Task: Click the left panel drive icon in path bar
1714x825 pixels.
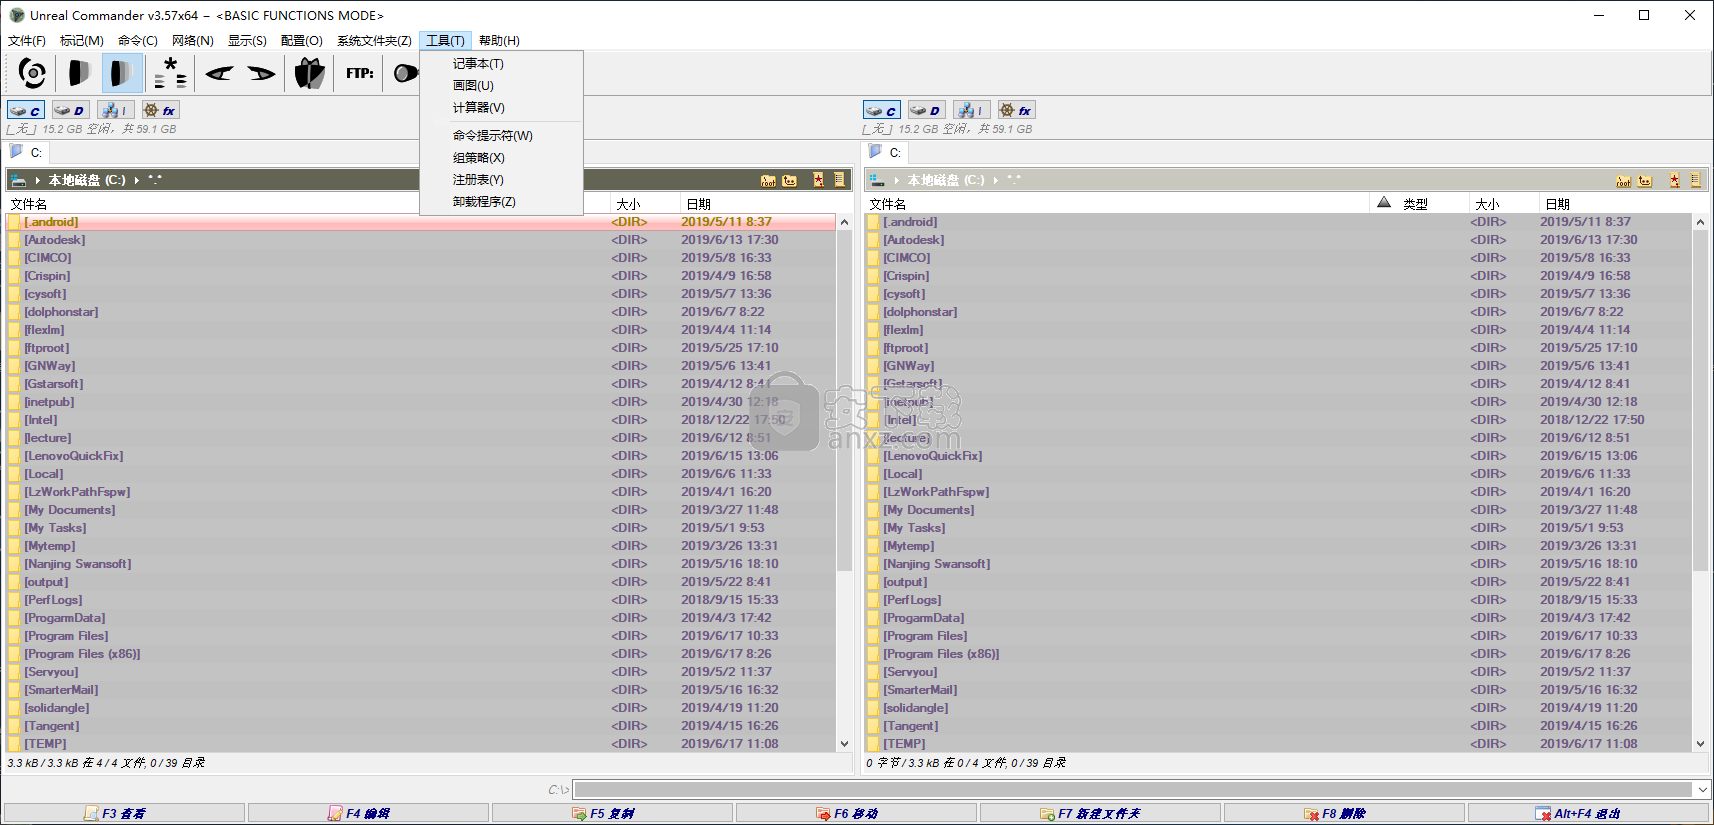Action: (18, 180)
